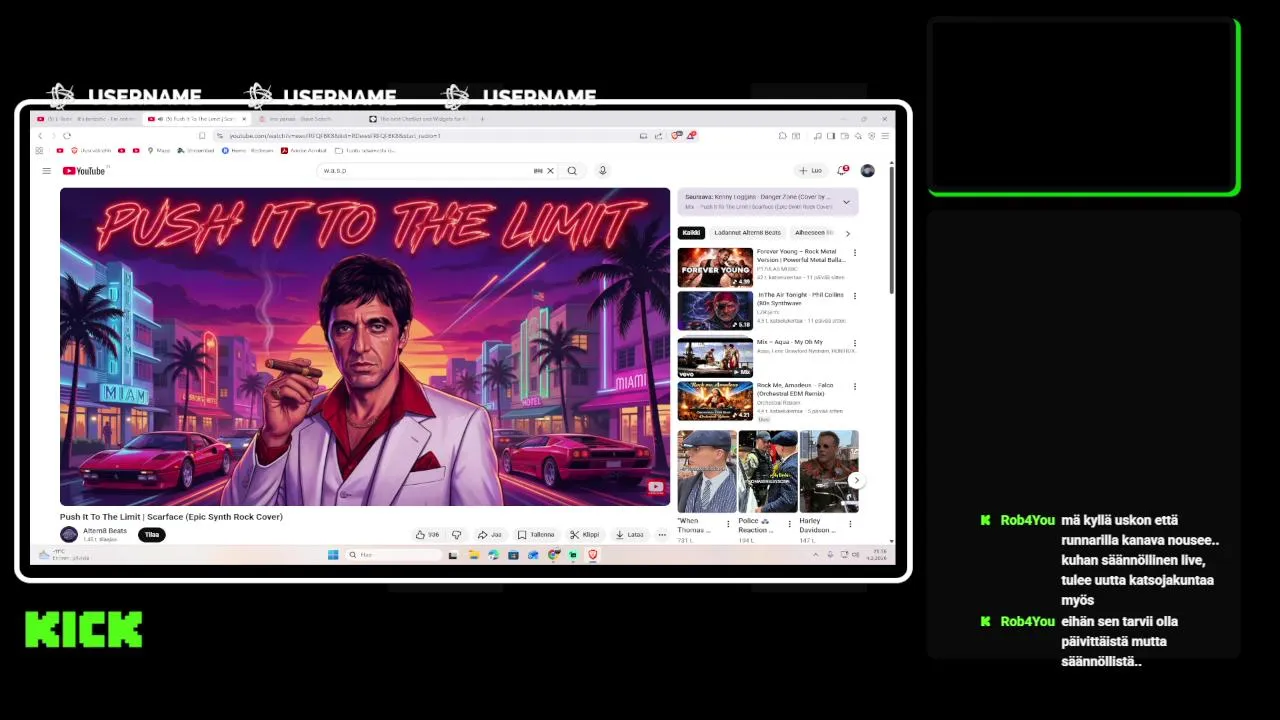This screenshot has height=720, width=1280.
Task: Create a clip with Klippi button
Action: (x=585, y=535)
